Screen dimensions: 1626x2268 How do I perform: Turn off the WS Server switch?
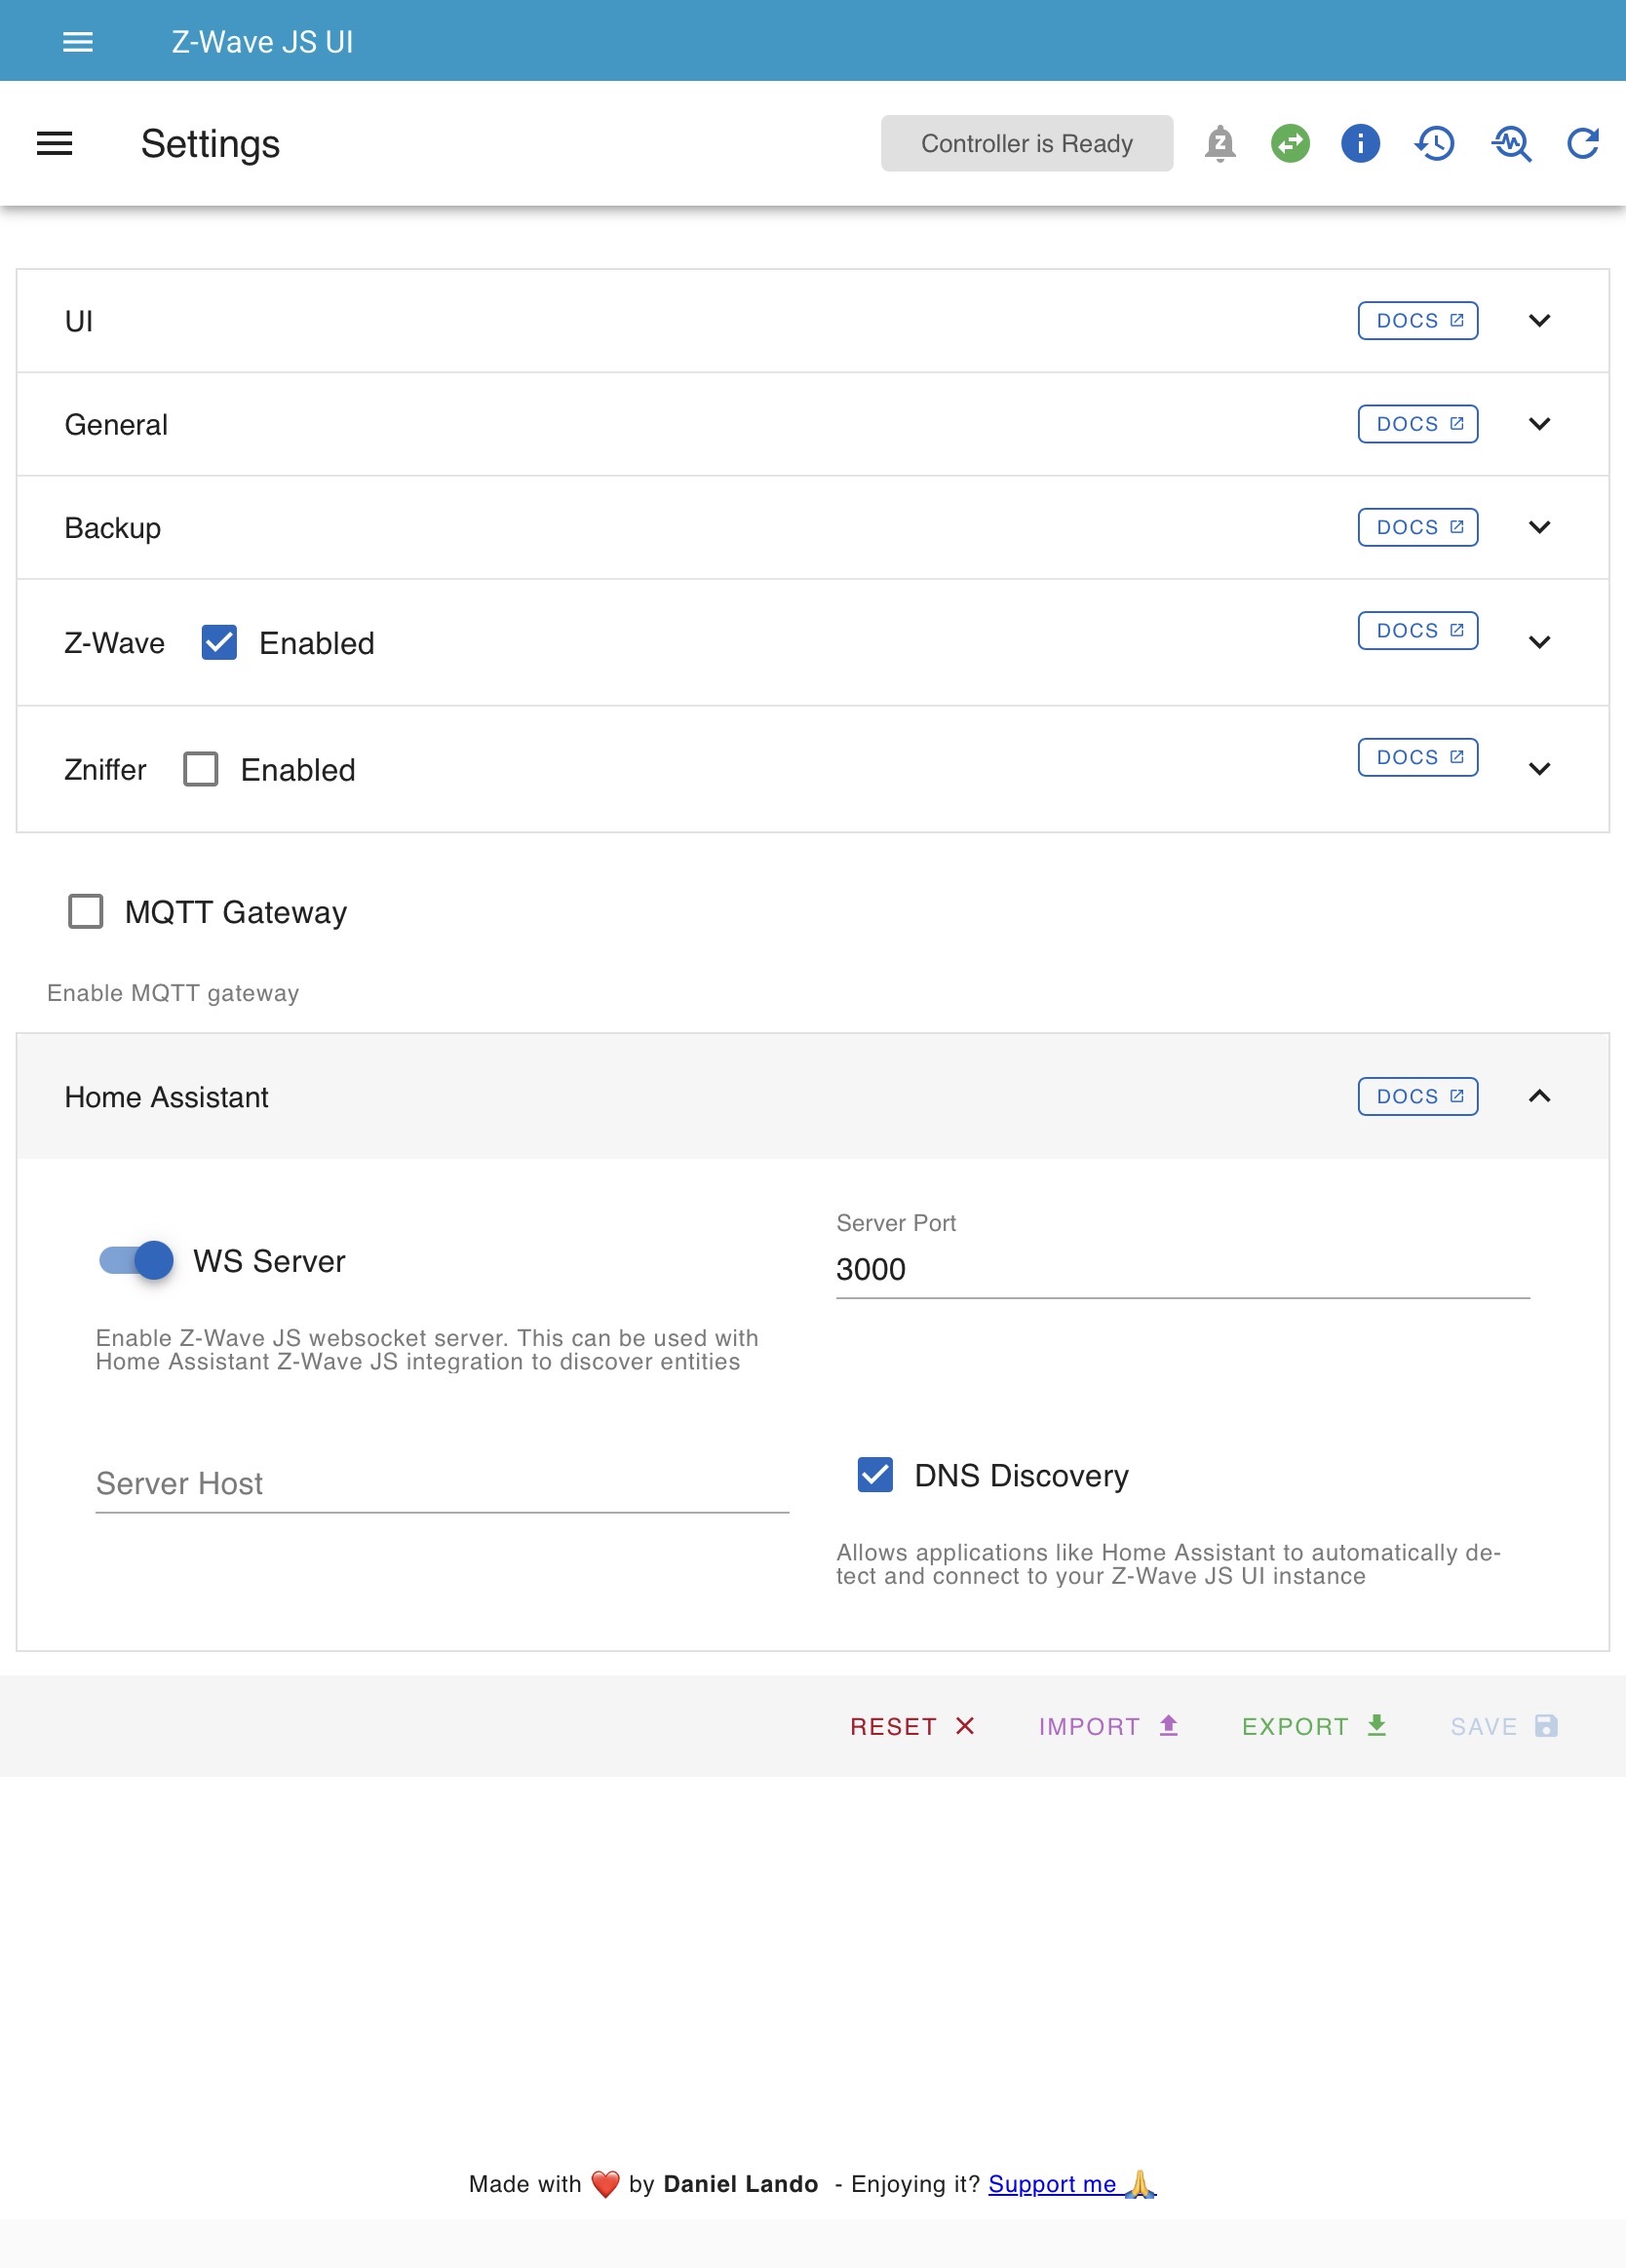click(137, 1260)
